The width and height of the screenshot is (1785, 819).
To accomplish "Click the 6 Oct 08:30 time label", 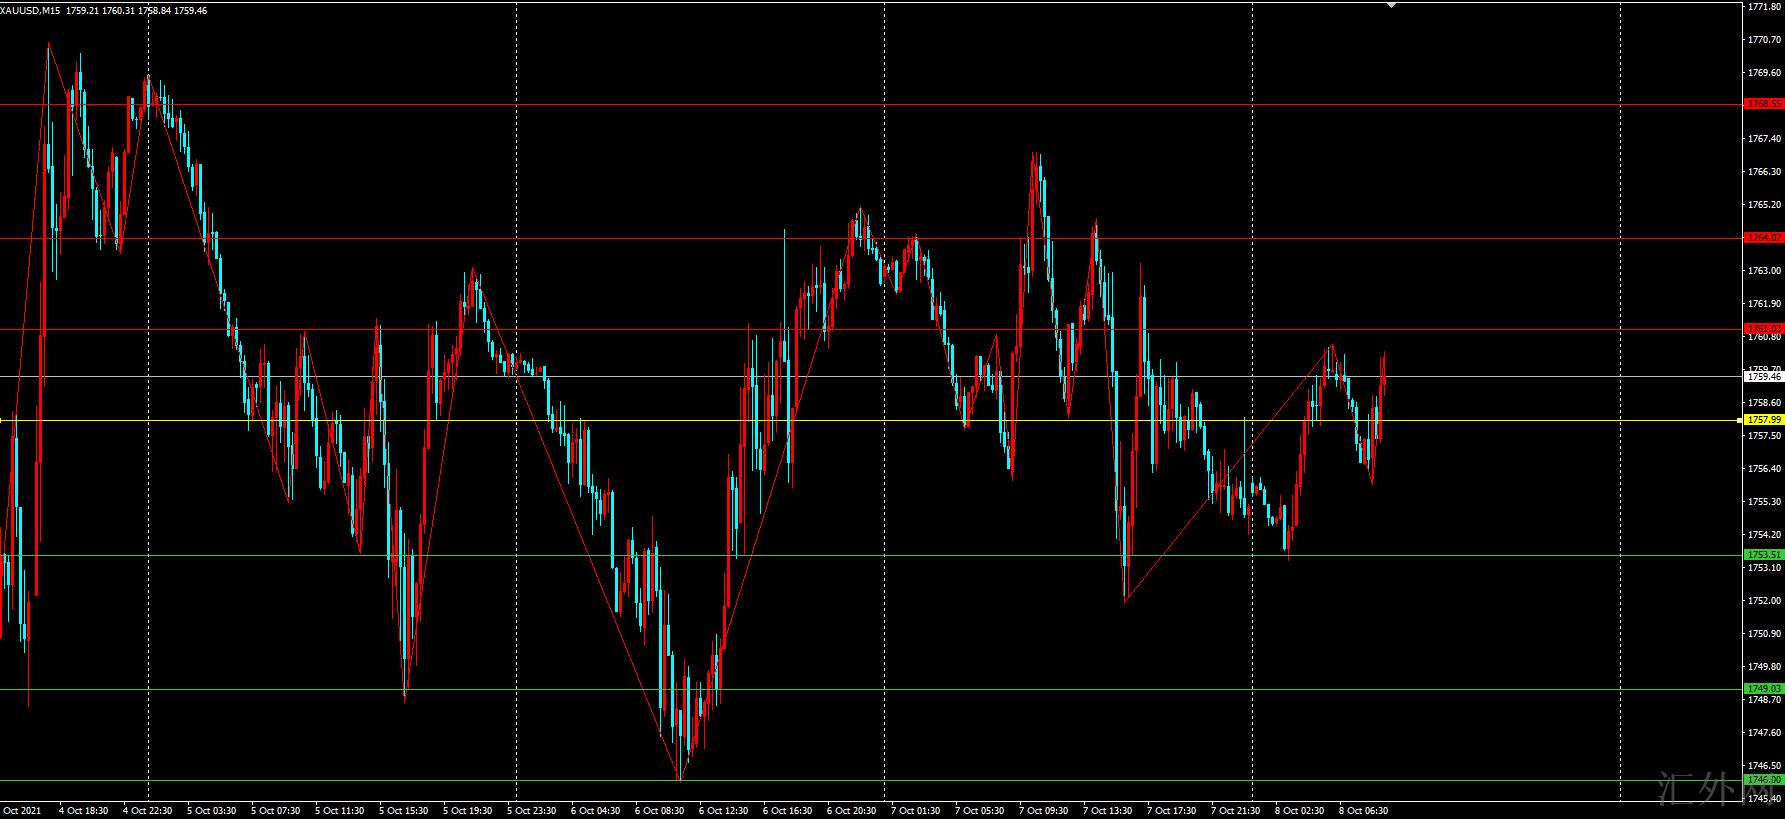I will click(660, 811).
